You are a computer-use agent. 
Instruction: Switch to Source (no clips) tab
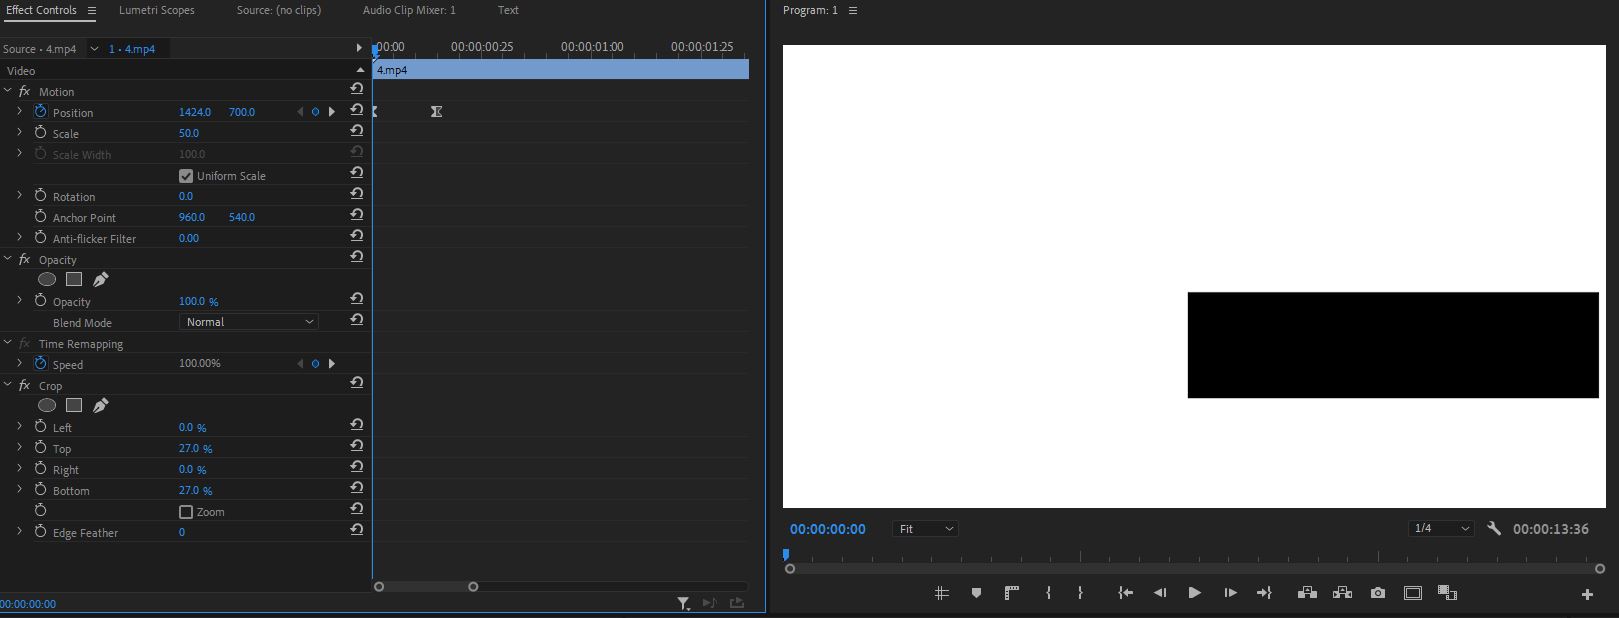(279, 10)
